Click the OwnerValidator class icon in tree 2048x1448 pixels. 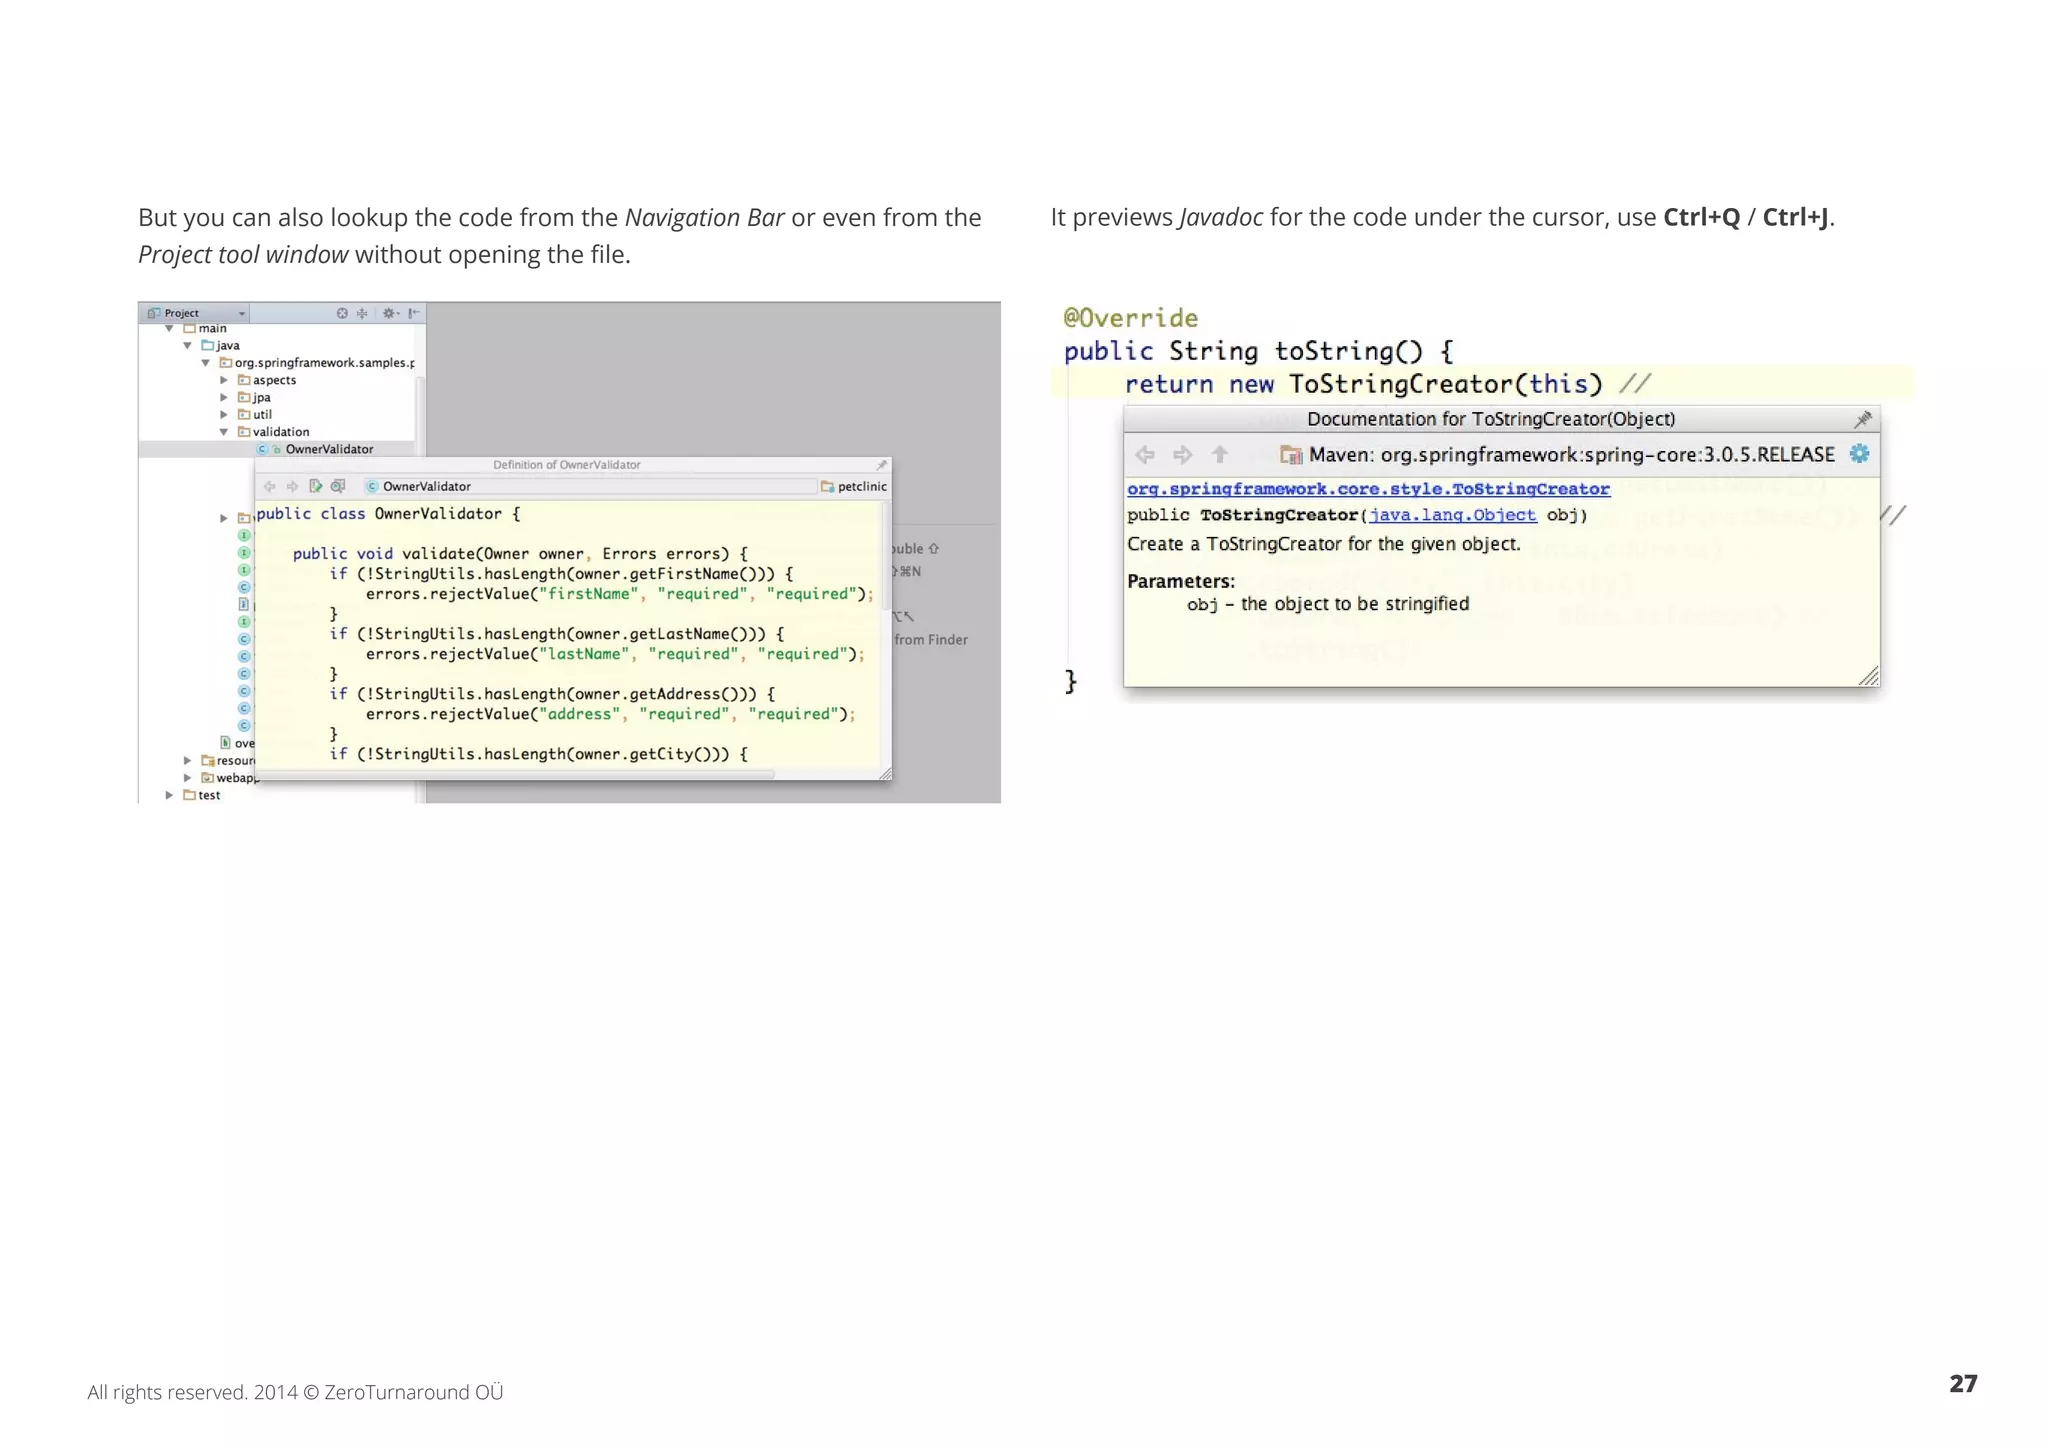tap(262, 449)
